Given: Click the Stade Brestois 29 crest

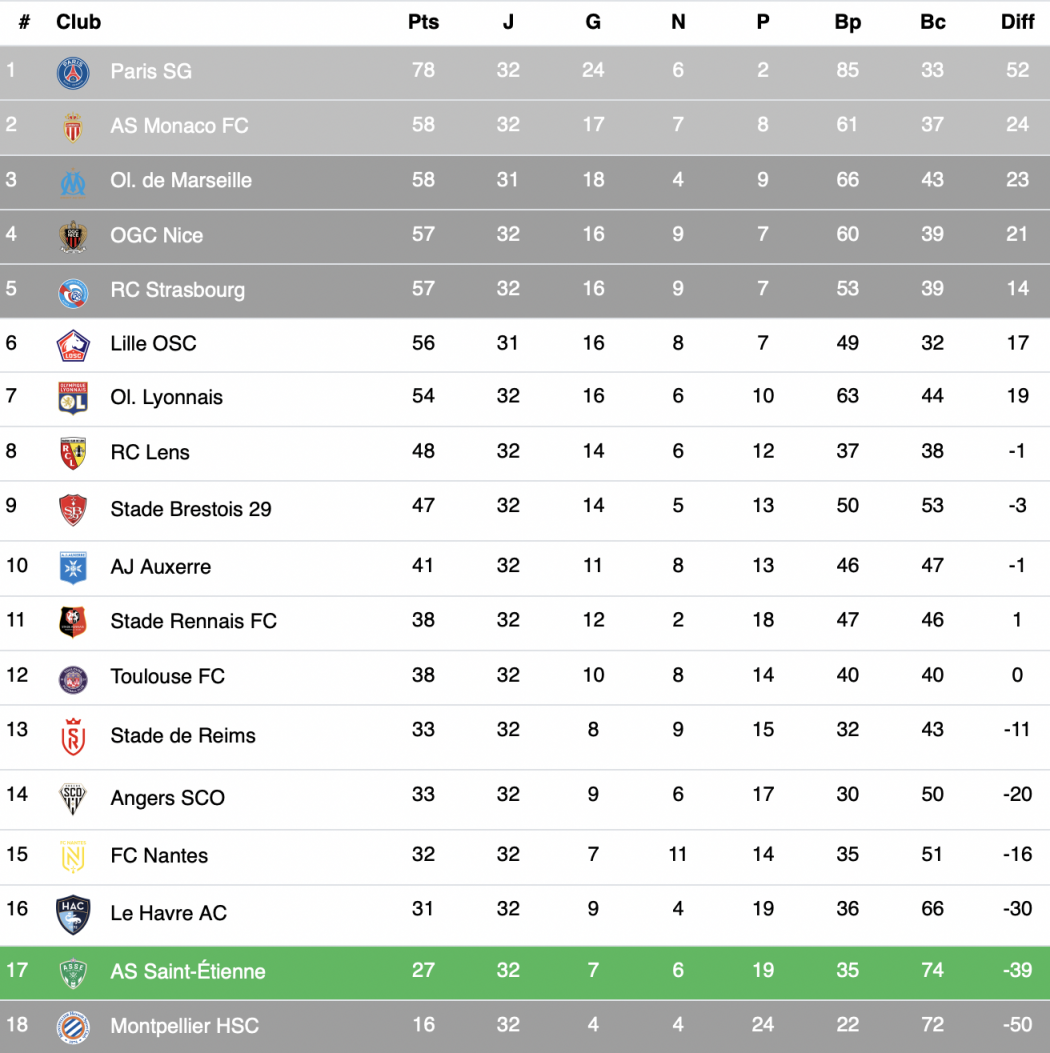Looking at the screenshot, I should point(73,510).
